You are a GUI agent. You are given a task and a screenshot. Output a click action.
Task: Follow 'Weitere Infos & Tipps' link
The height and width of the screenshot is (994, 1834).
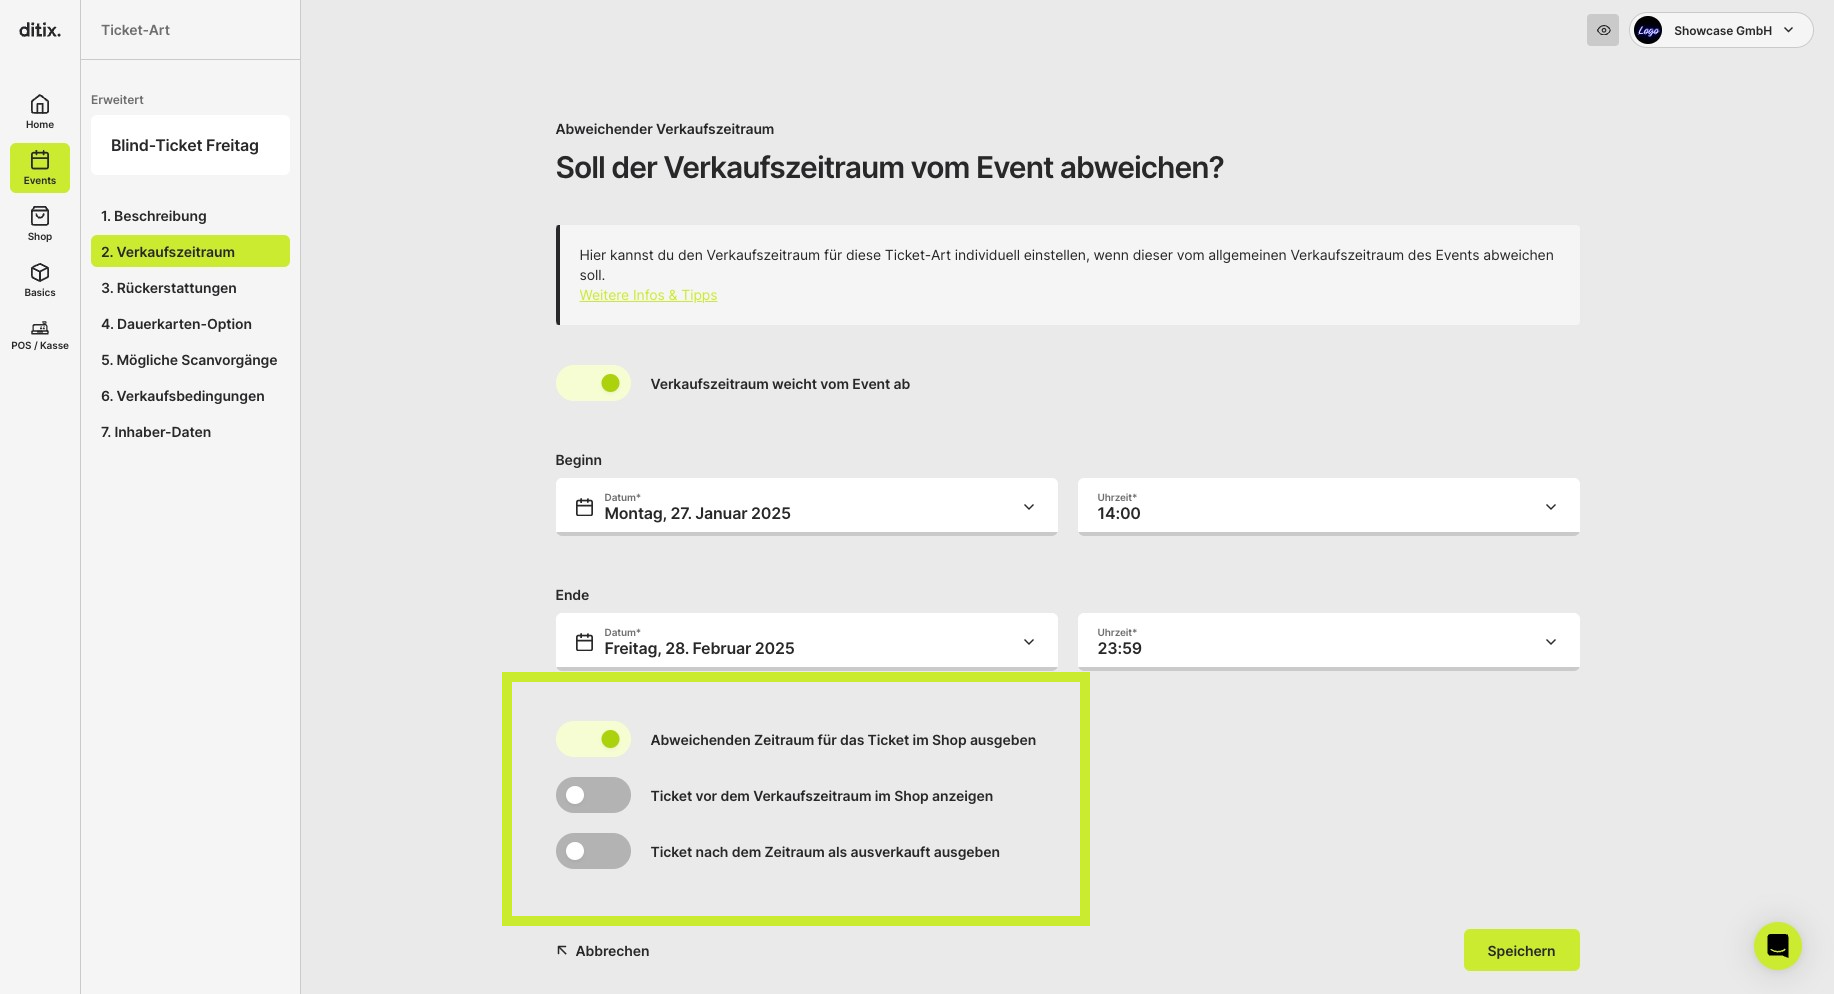point(648,295)
